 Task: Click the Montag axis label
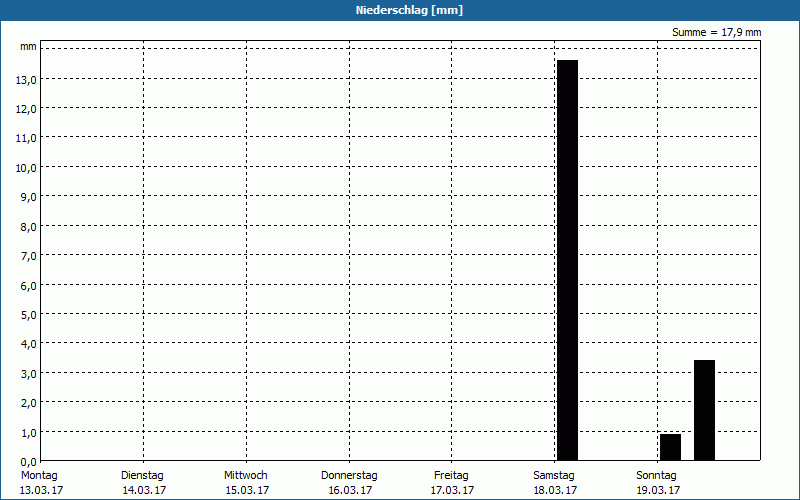(x=39, y=475)
